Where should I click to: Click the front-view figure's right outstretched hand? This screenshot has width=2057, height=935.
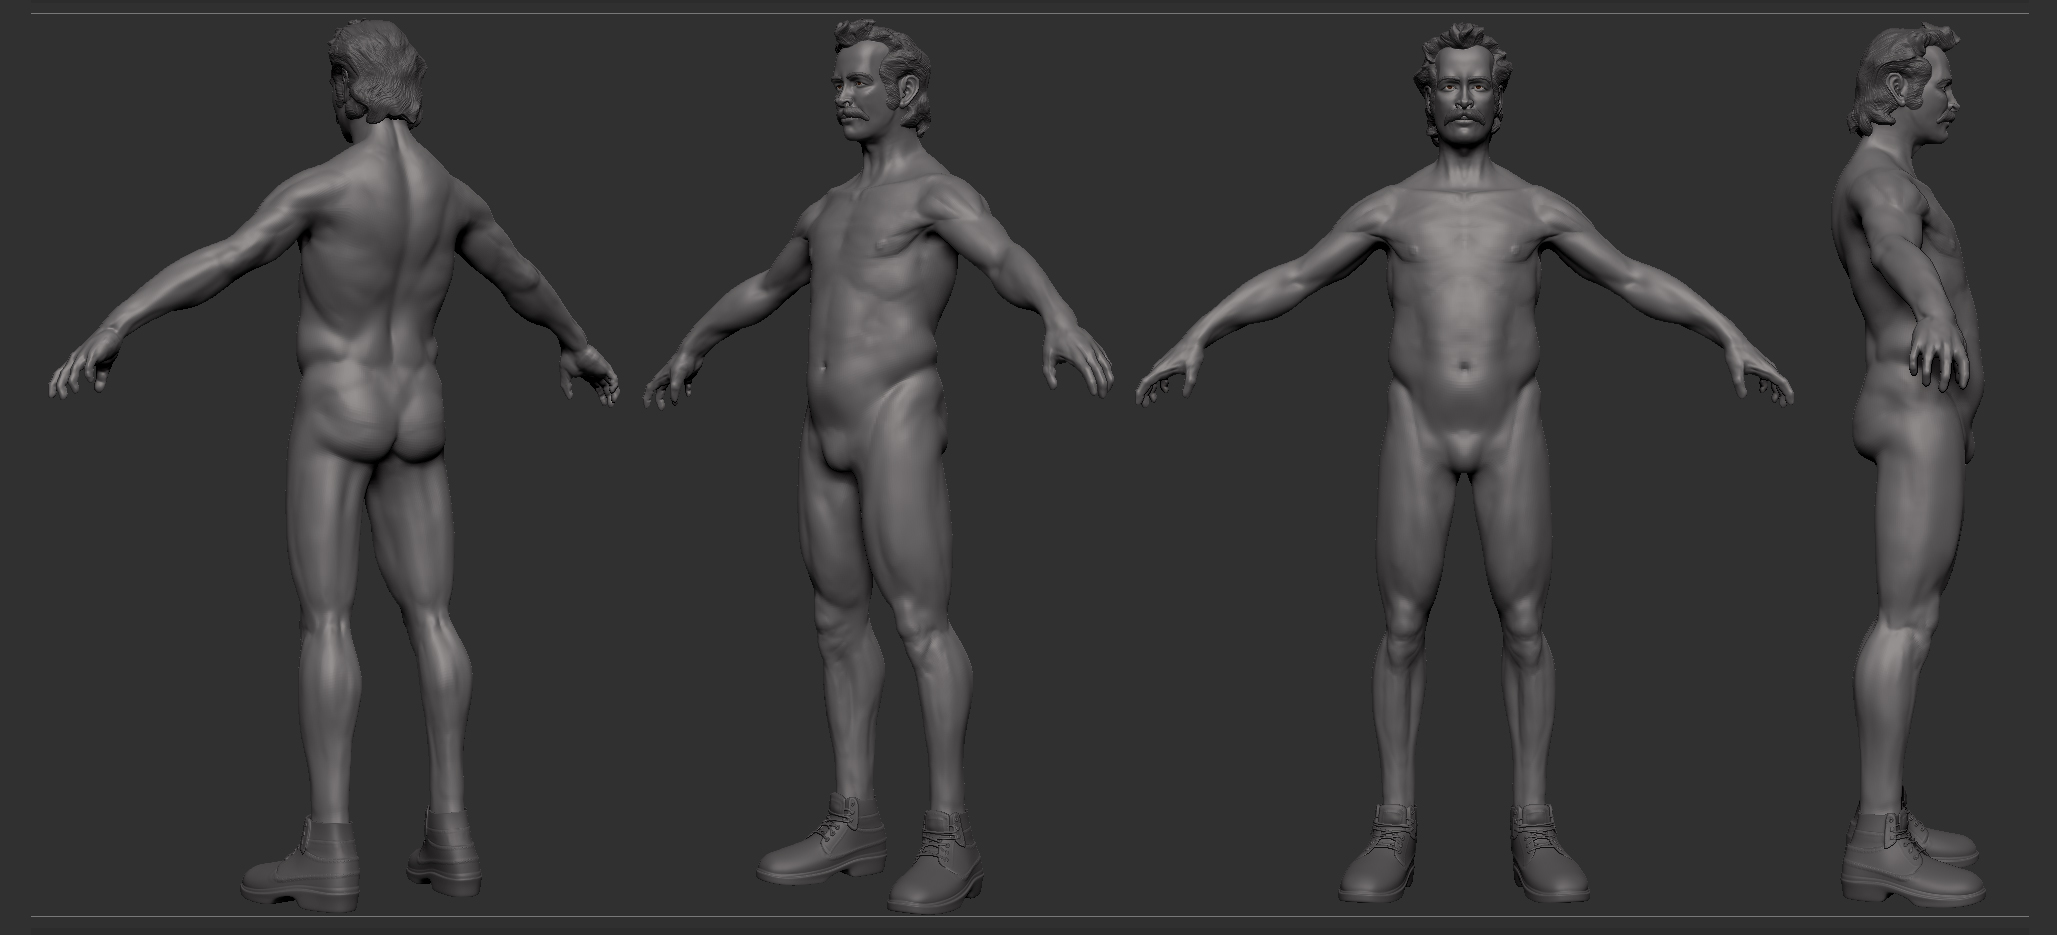coord(1170,385)
